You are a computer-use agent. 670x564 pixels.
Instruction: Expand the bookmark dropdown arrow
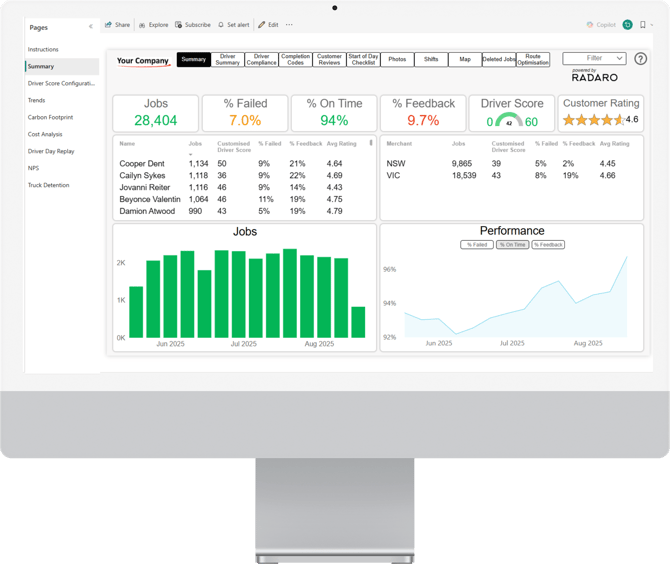(x=652, y=25)
